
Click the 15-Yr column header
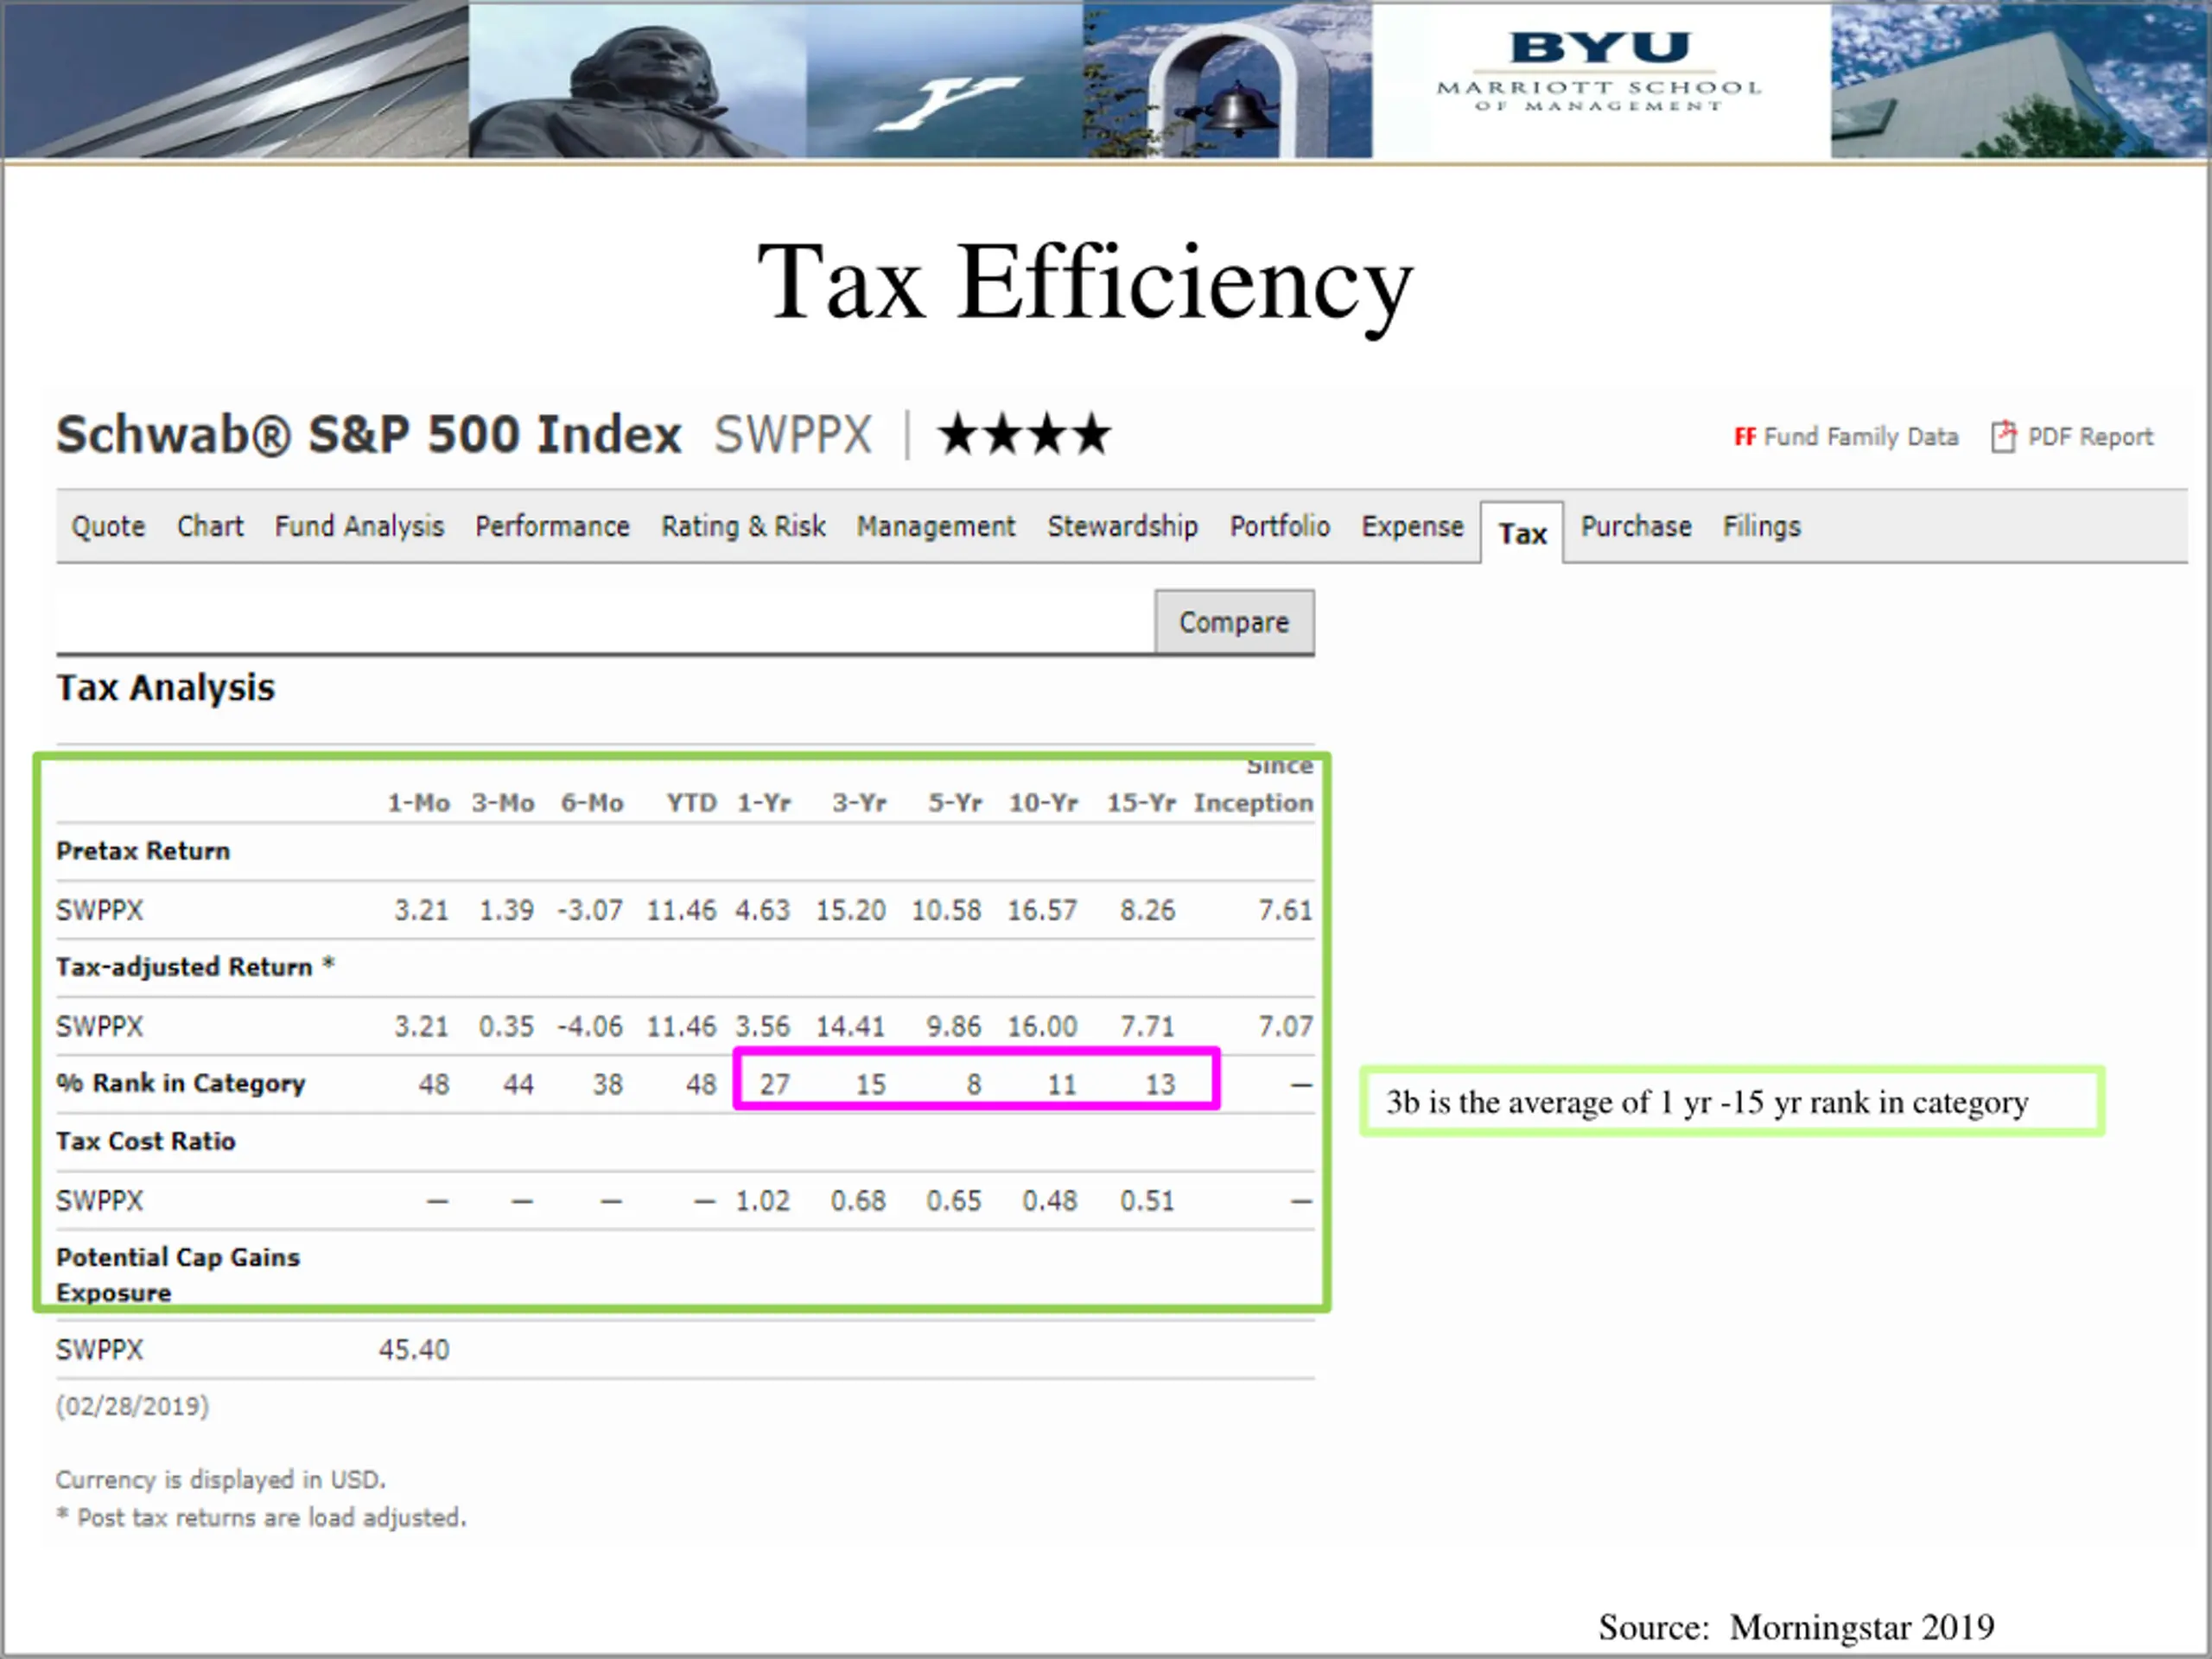click(1141, 803)
